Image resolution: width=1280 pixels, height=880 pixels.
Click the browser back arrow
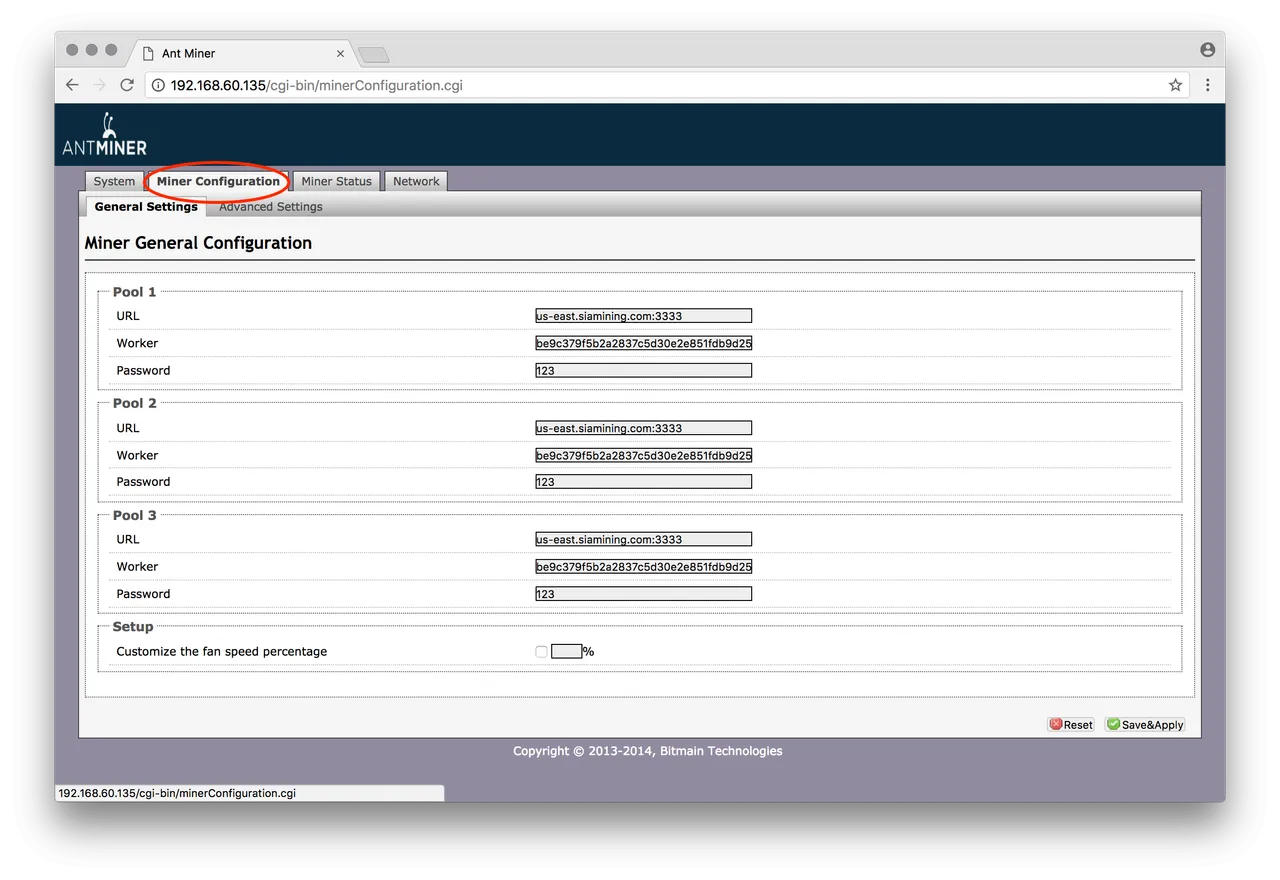coord(72,85)
